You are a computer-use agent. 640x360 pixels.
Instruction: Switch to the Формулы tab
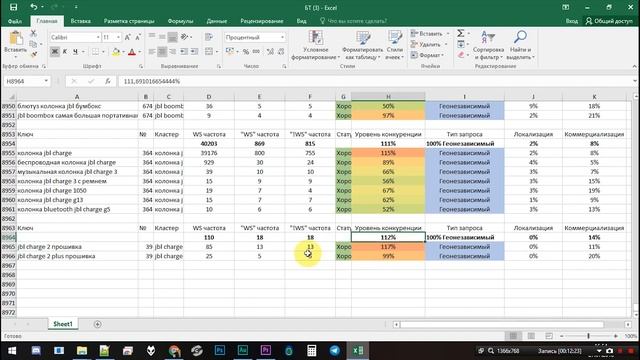pos(180,21)
